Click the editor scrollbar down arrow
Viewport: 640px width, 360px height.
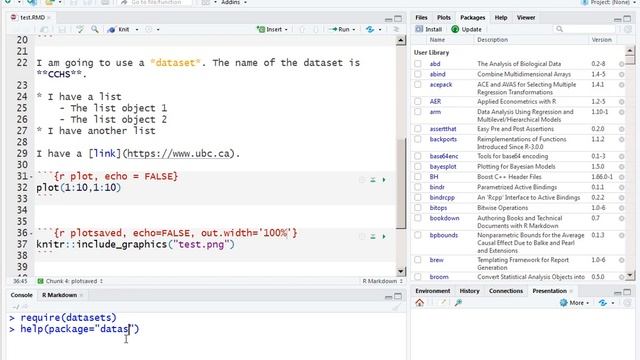[400, 271]
